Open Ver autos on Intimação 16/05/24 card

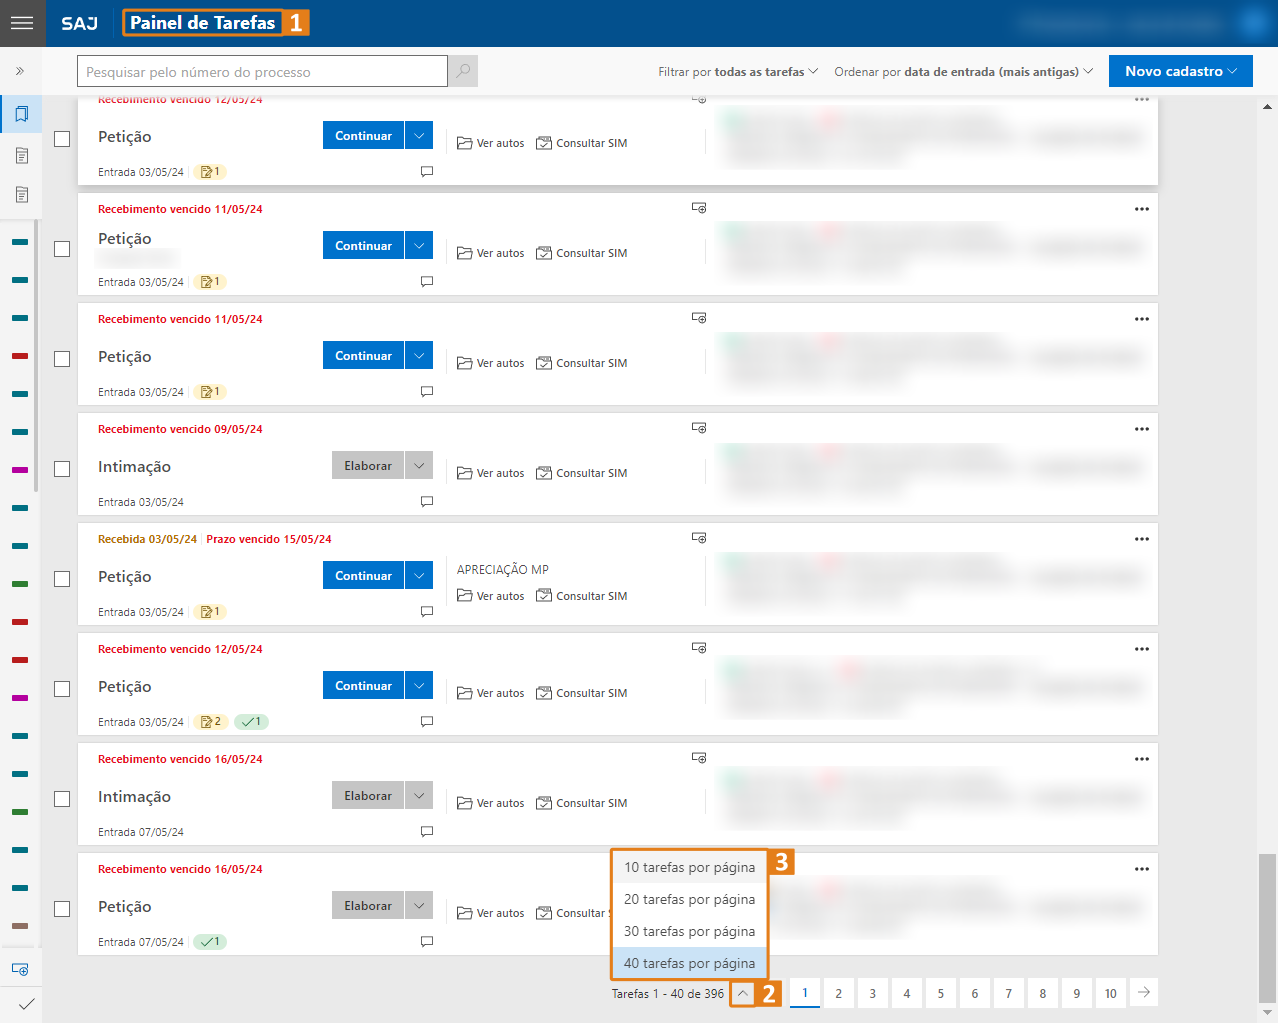coord(491,803)
